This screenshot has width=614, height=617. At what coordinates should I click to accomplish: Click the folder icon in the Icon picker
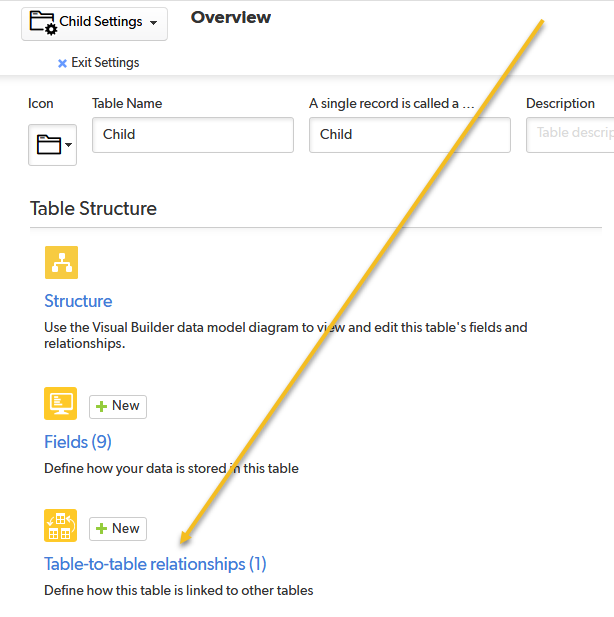click(49, 144)
